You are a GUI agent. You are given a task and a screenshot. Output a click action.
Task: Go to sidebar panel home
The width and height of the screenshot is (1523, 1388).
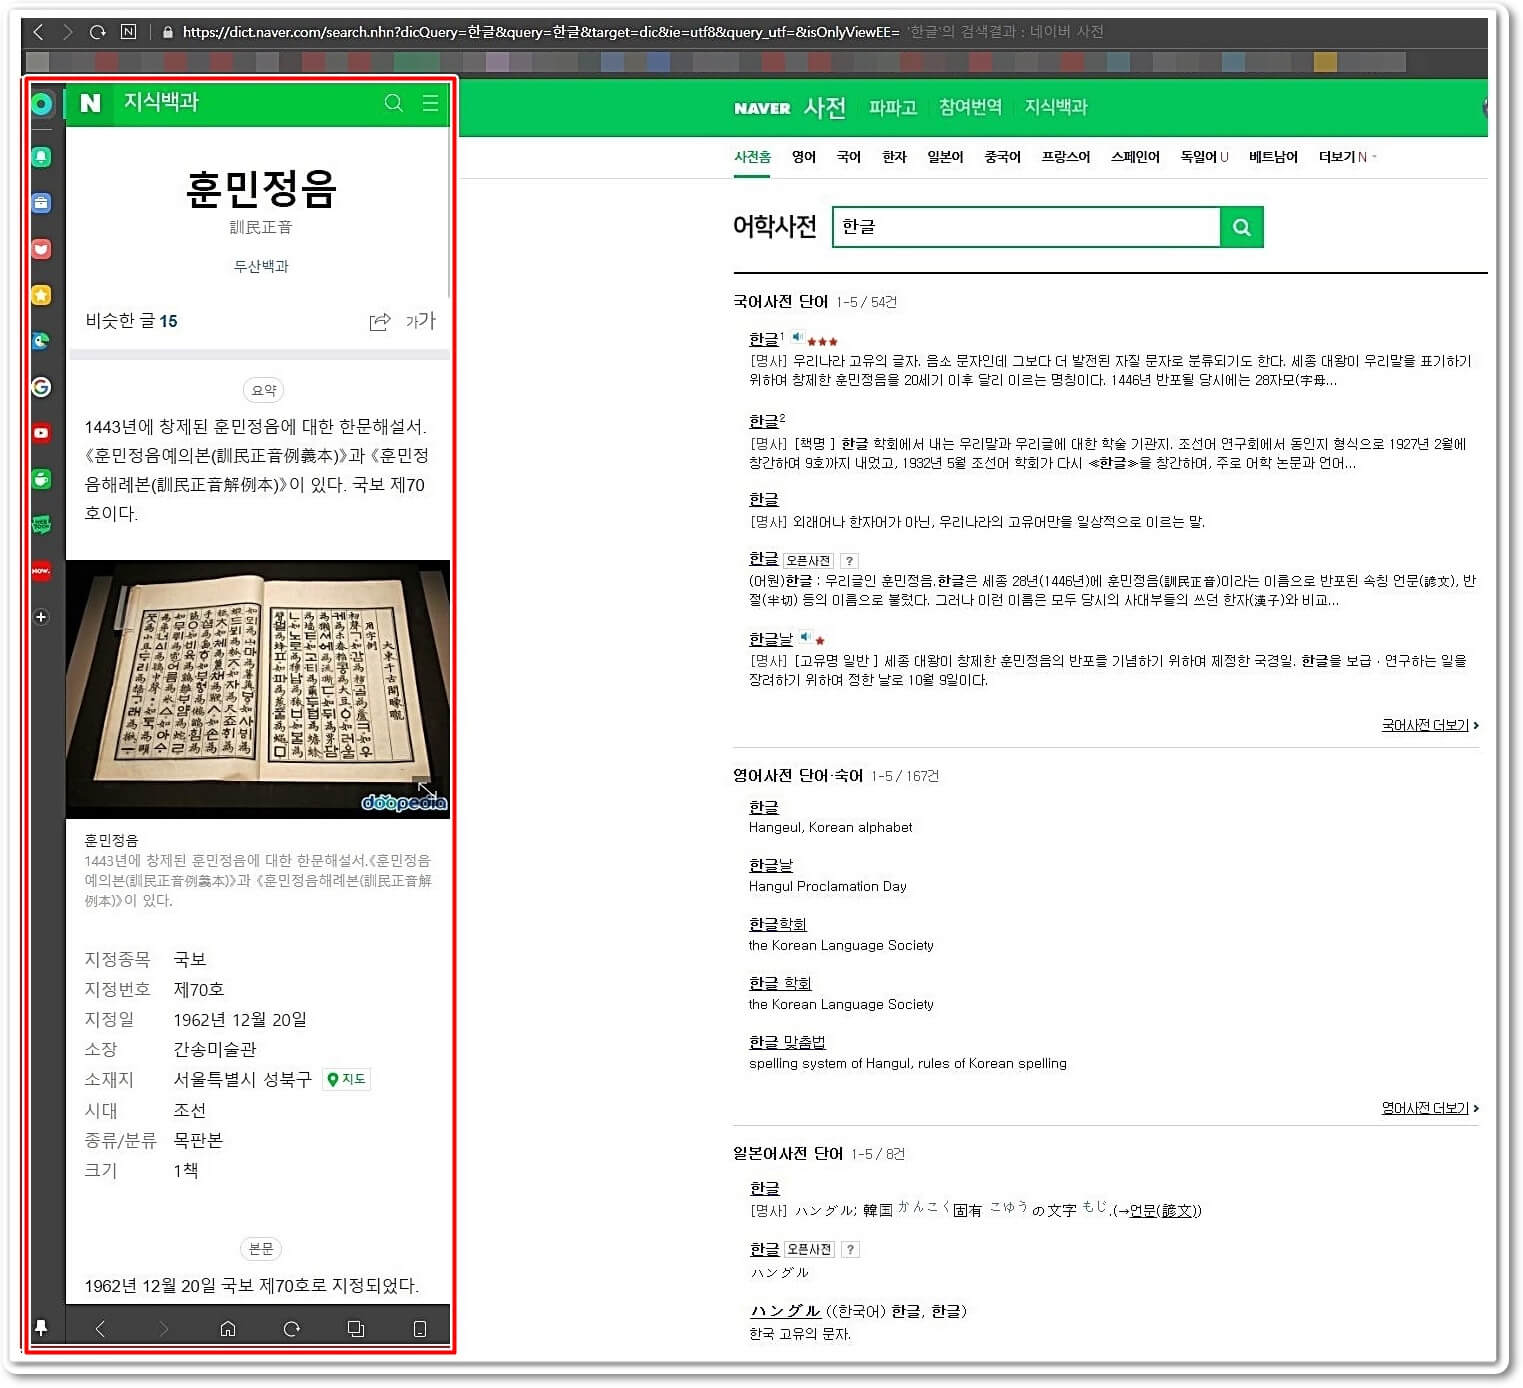228,1329
